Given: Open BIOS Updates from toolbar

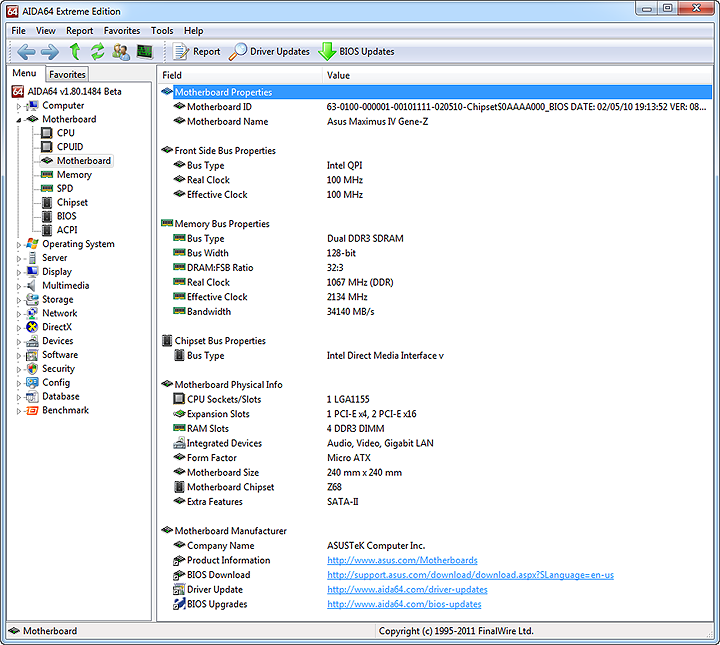Looking at the screenshot, I should (x=356, y=51).
